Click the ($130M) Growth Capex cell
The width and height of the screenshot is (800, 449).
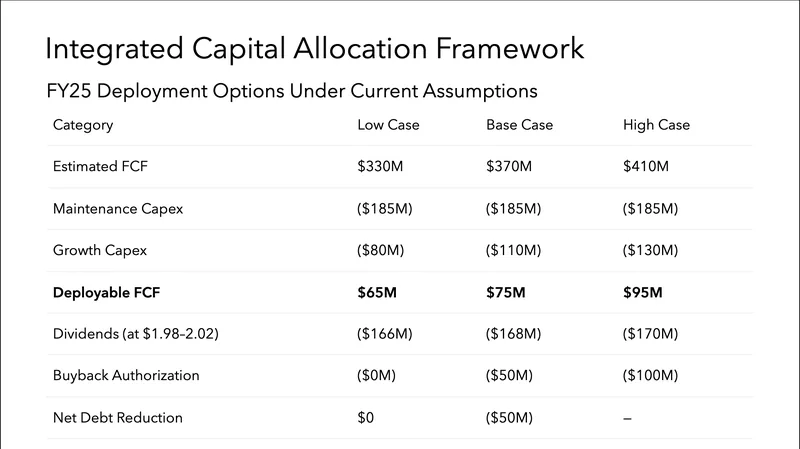click(650, 250)
